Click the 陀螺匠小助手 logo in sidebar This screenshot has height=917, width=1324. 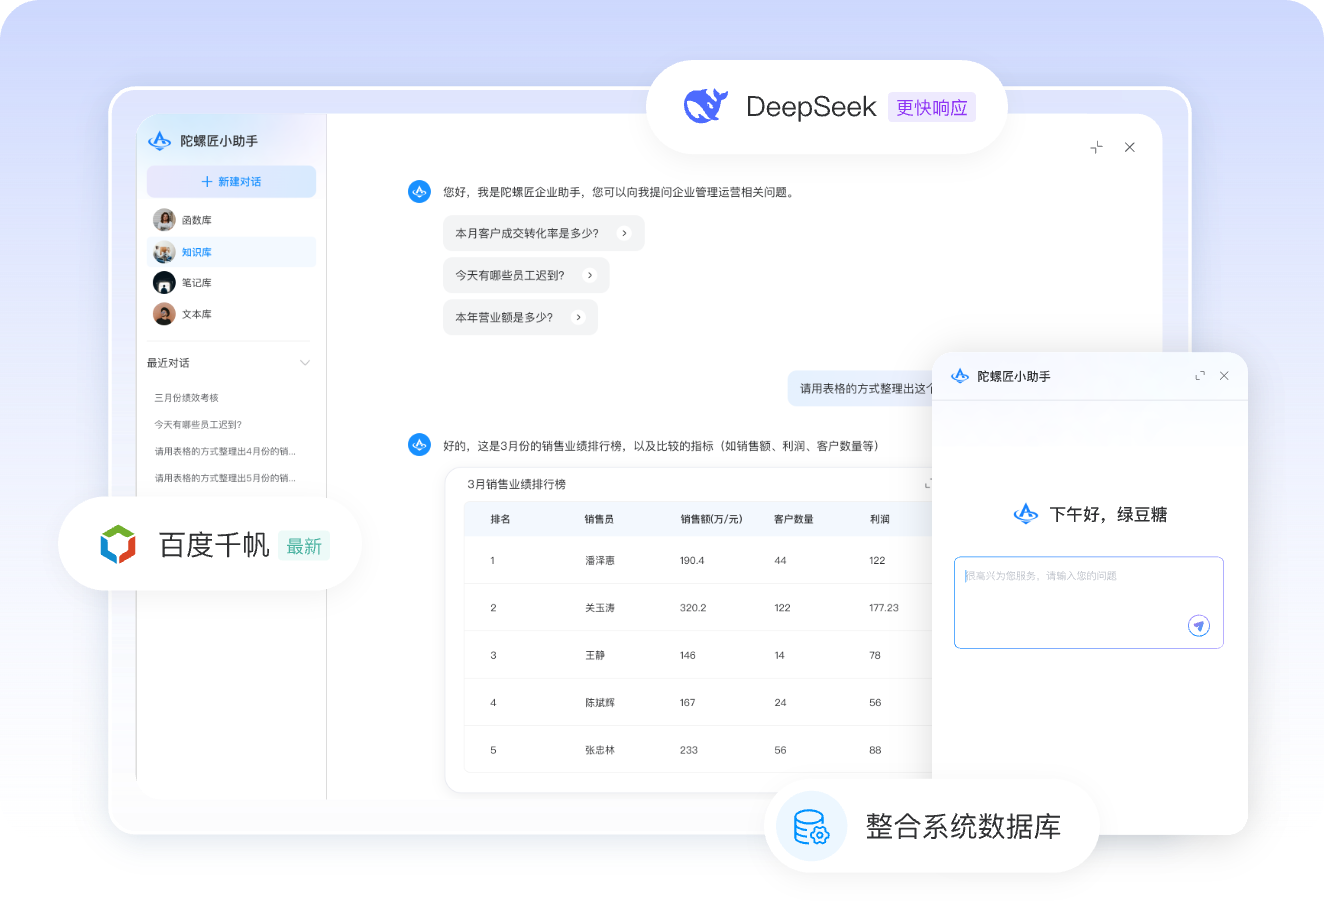pyautogui.click(x=160, y=141)
